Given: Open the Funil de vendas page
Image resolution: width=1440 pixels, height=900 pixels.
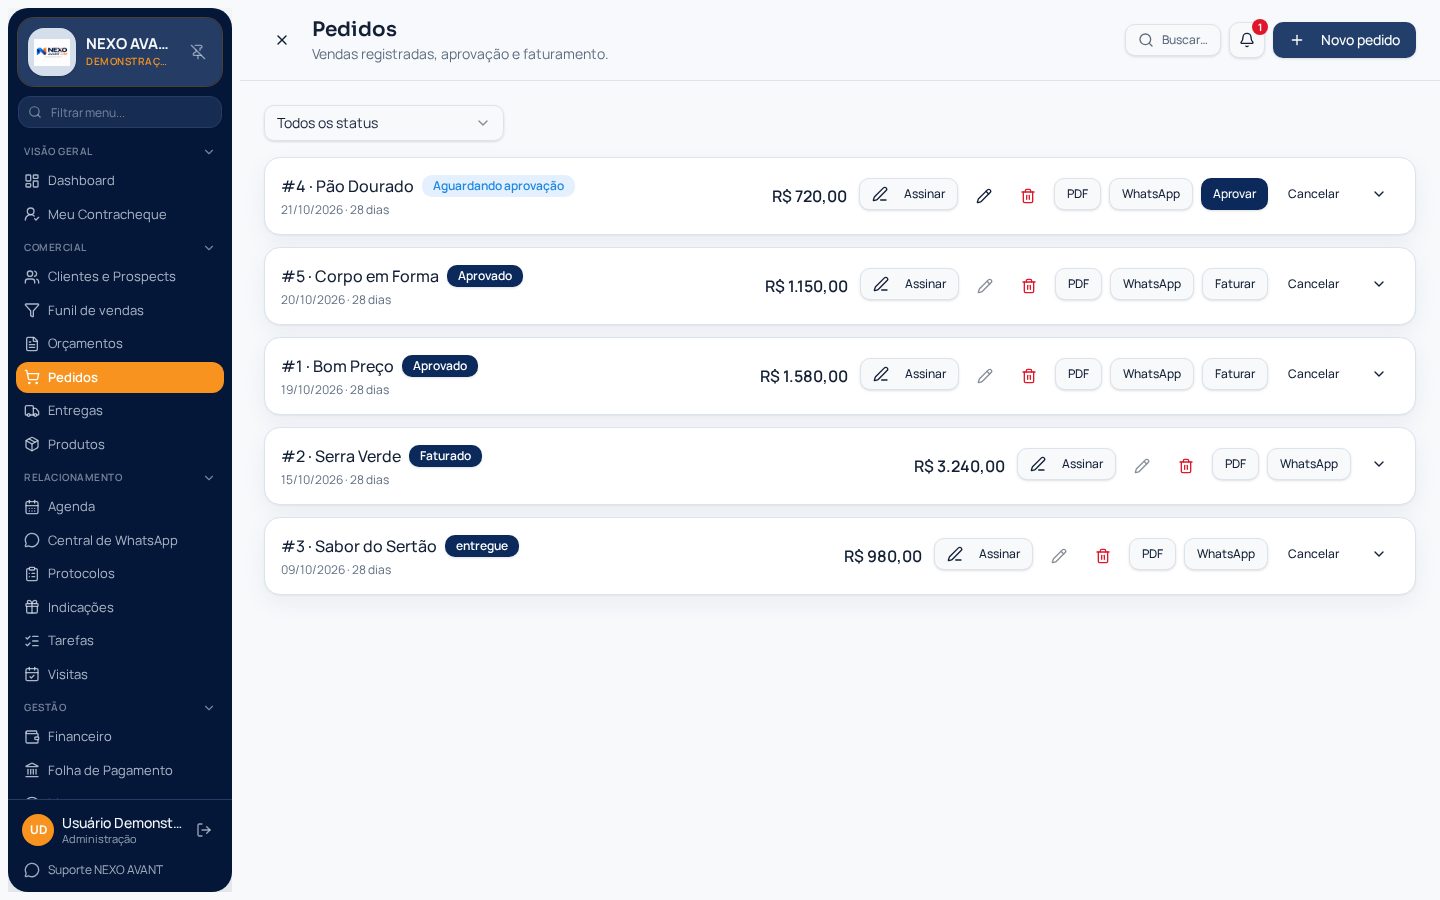Looking at the screenshot, I should pyautogui.click(x=120, y=311).
